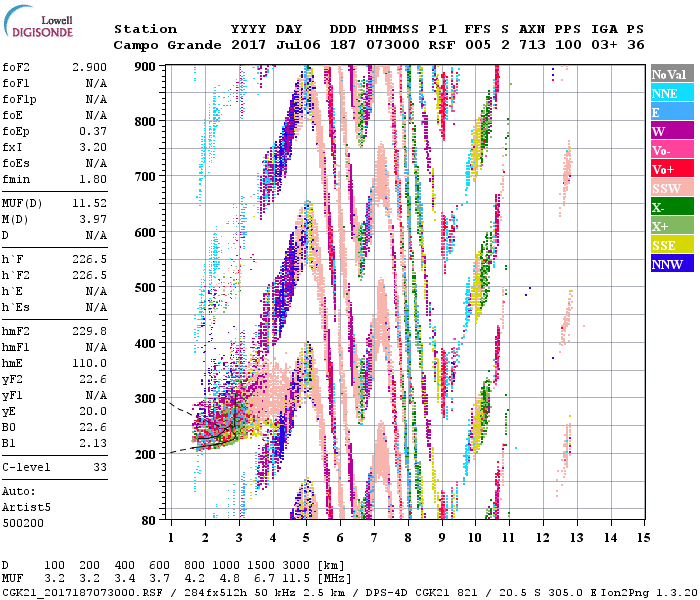Click the year 2017 in header

(248, 45)
